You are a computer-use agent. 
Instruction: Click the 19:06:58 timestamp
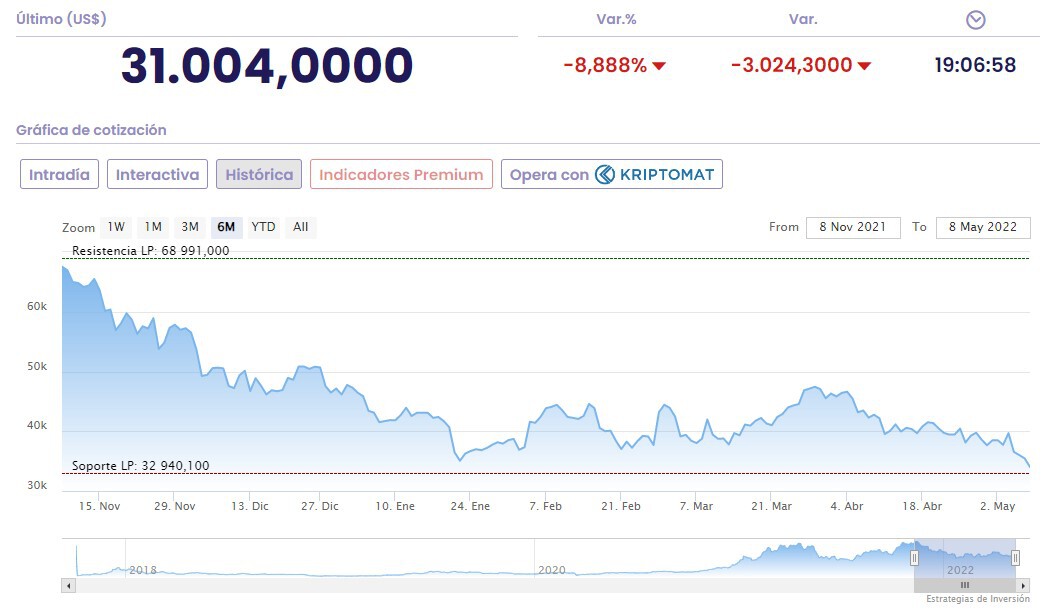click(x=975, y=65)
